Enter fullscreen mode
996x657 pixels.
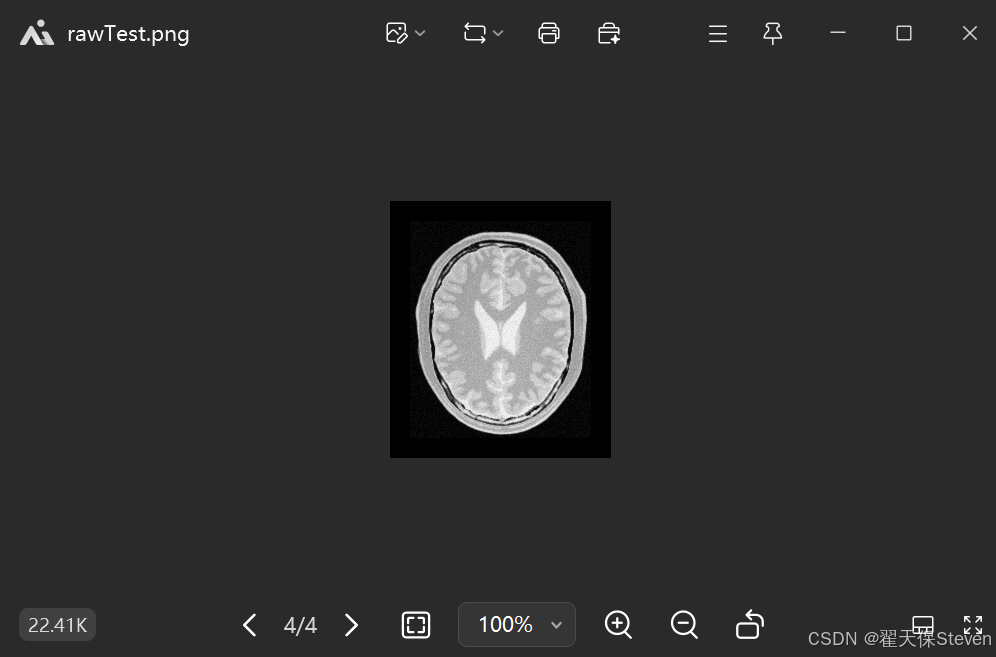[973, 625]
